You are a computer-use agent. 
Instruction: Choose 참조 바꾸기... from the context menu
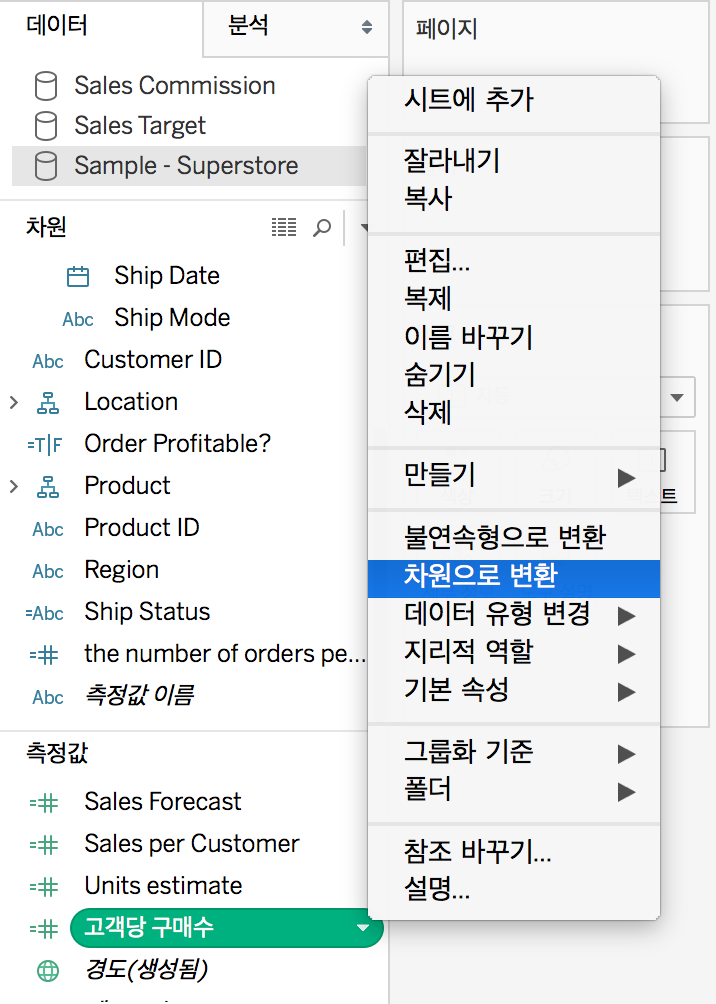pyautogui.click(x=514, y=852)
